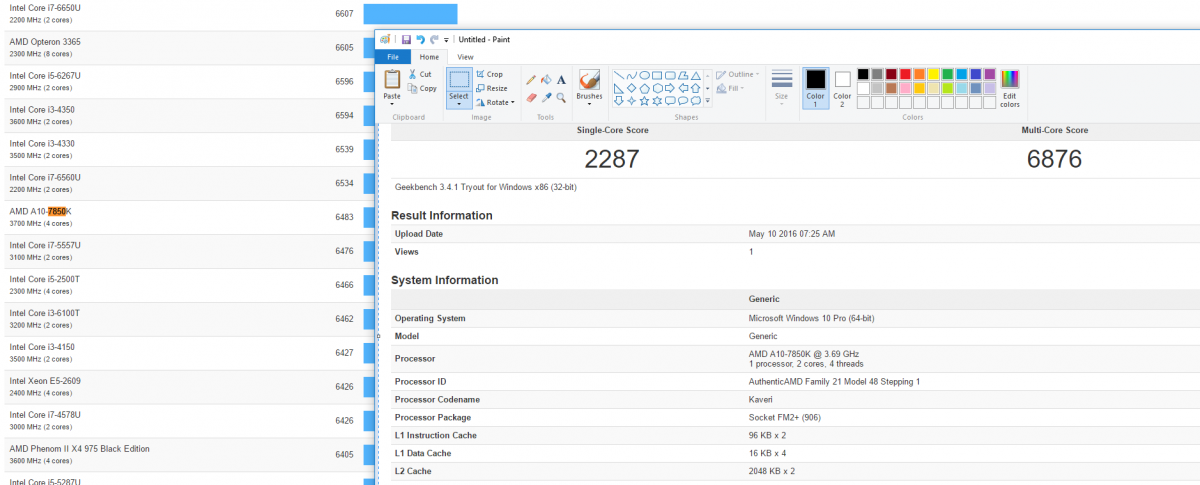Click the Intel Core i3-6100T list entry
This screenshot has width=1200, height=485.
click(x=44, y=313)
